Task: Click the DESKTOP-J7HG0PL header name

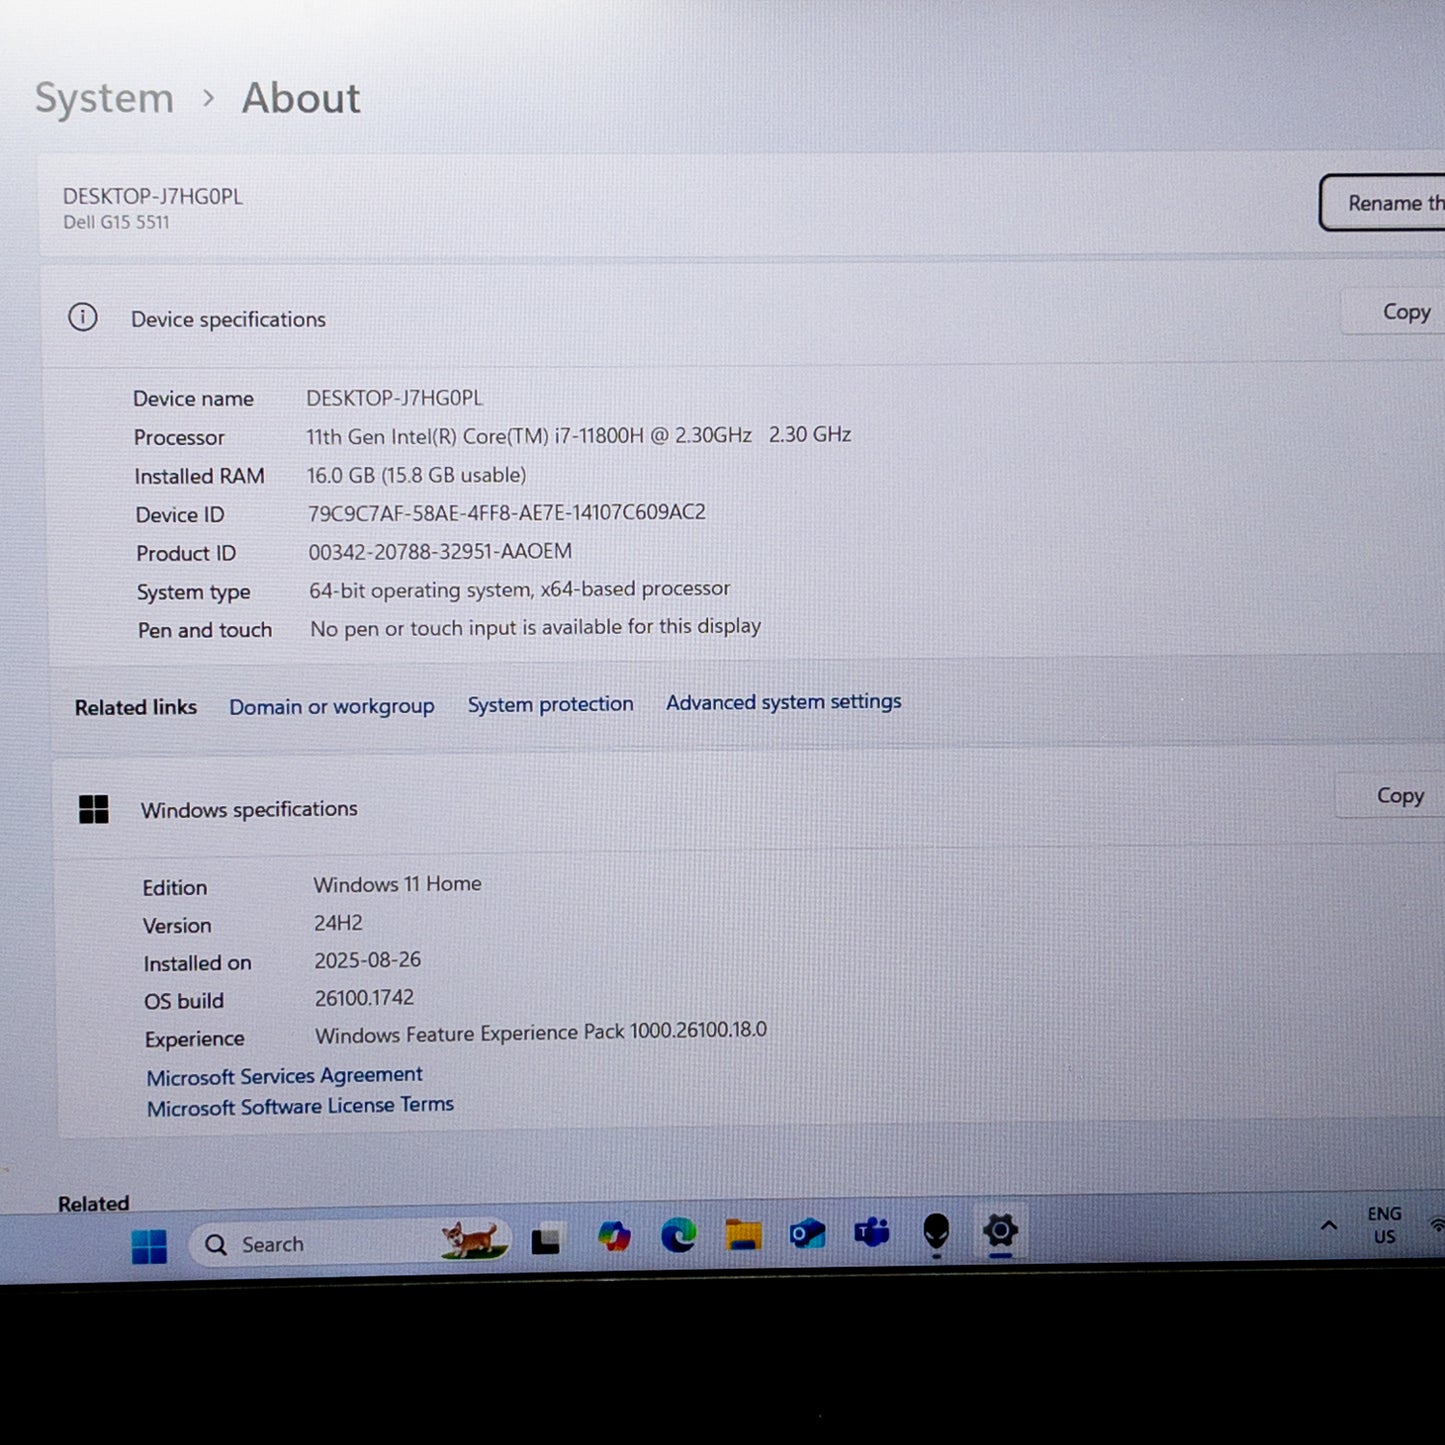Action: [x=153, y=196]
